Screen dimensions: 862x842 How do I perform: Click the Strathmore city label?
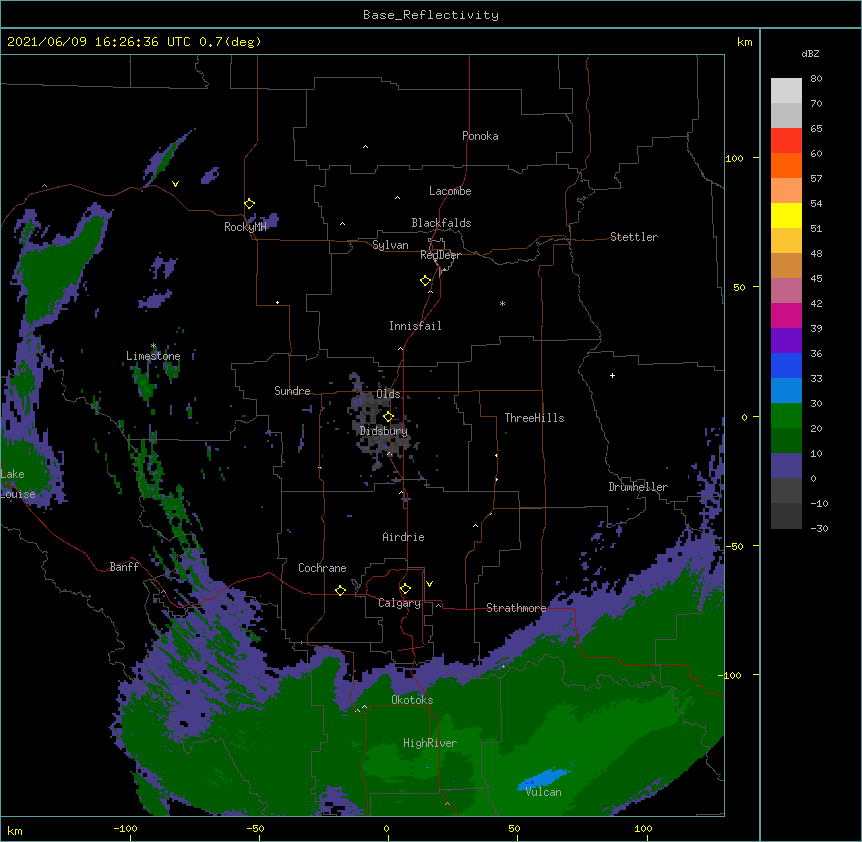coord(516,608)
